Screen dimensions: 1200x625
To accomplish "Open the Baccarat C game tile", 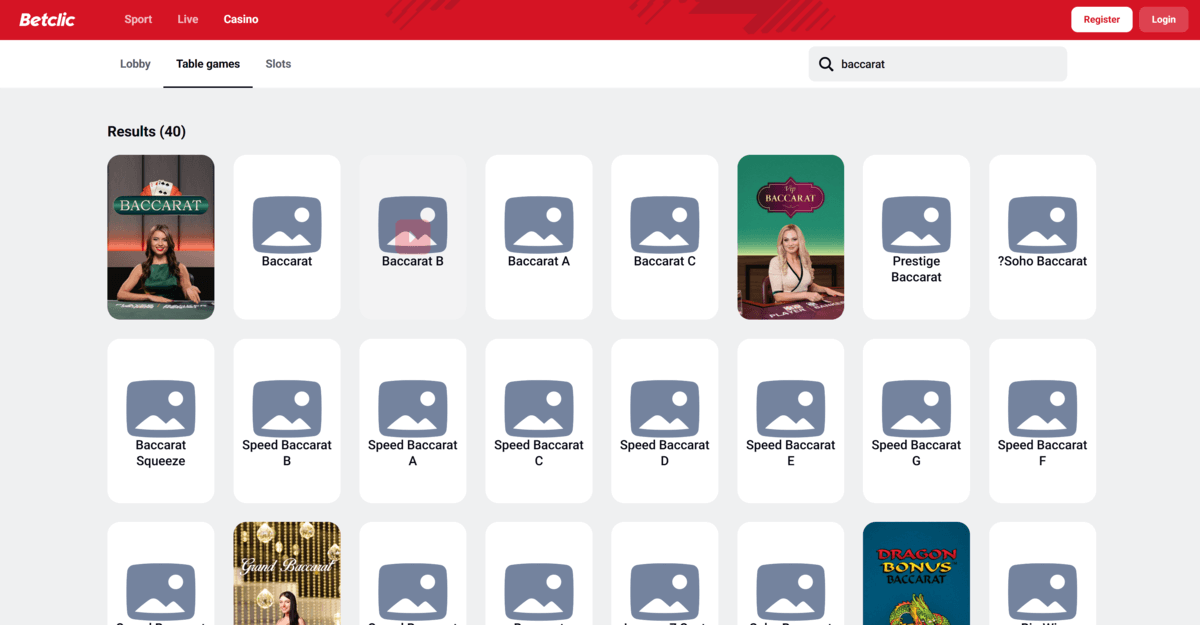I will pos(665,237).
